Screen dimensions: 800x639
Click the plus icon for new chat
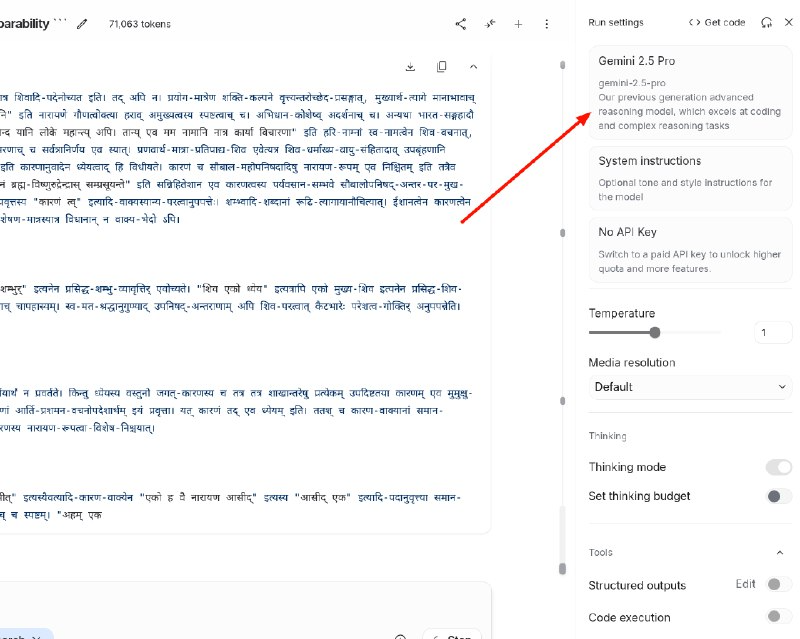click(x=518, y=24)
